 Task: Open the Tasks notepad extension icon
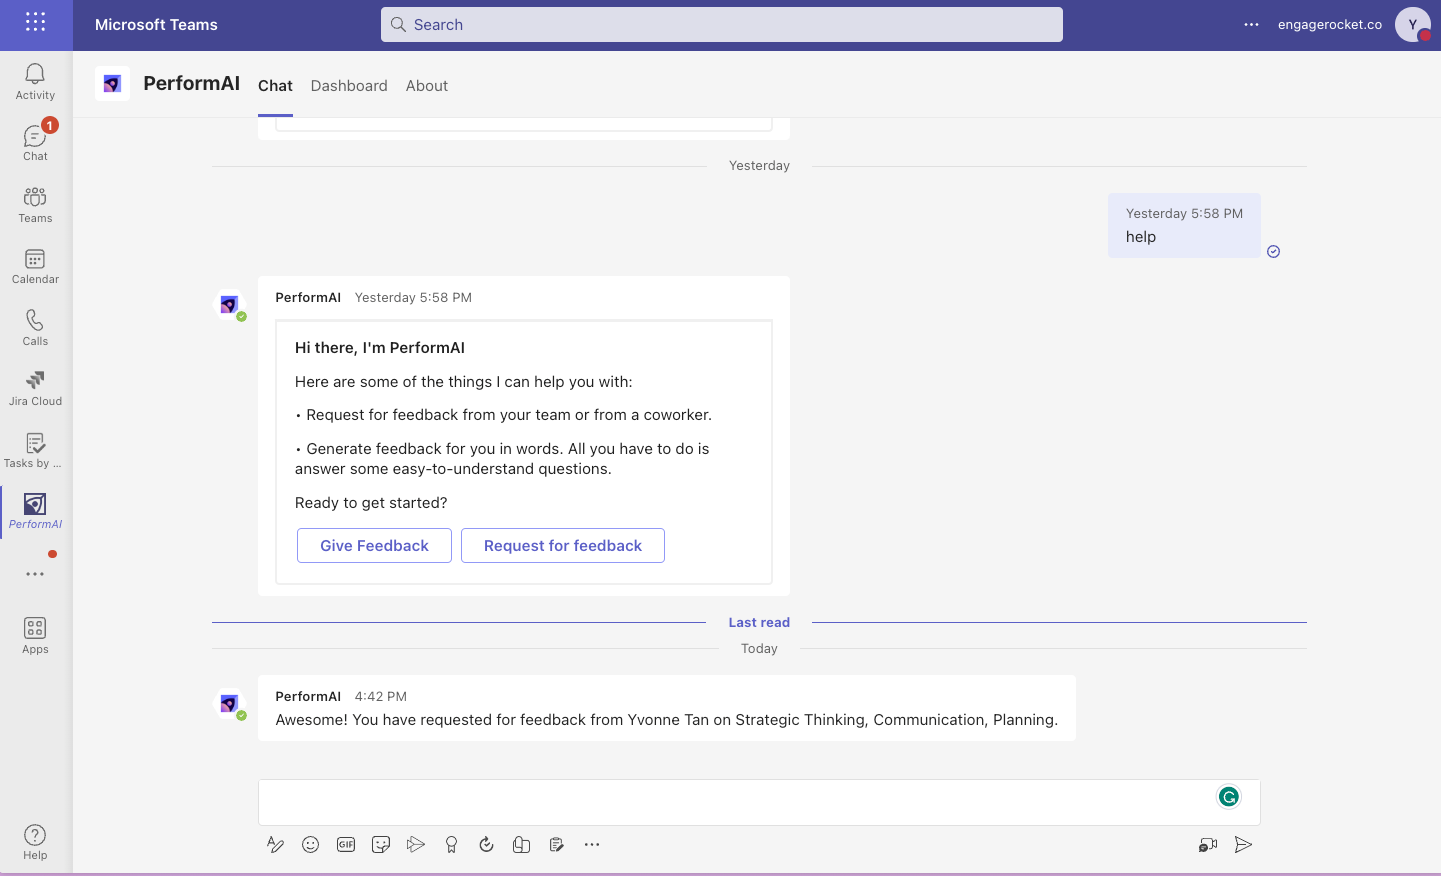click(x=556, y=845)
